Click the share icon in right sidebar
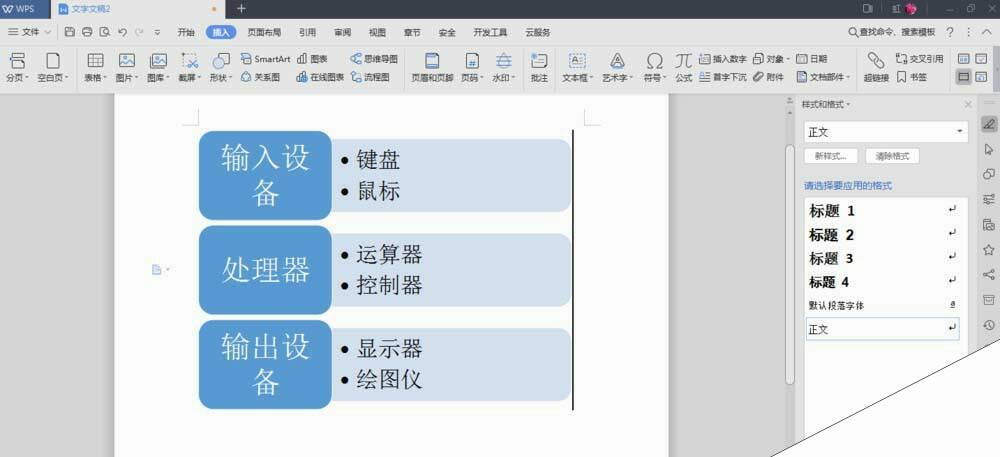The width and height of the screenshot is (1000, 457). [989, 275]
